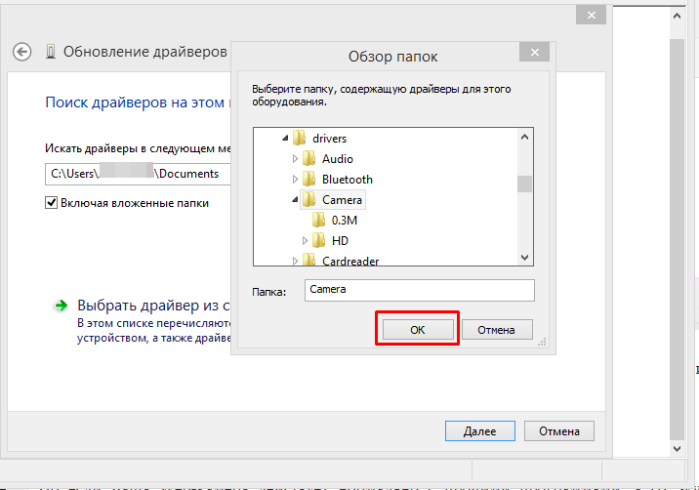Image resolution: width=699 pixels, height=490 pixels.
Task: Expand the Audio folder node
Action: (x=295, y=159)
